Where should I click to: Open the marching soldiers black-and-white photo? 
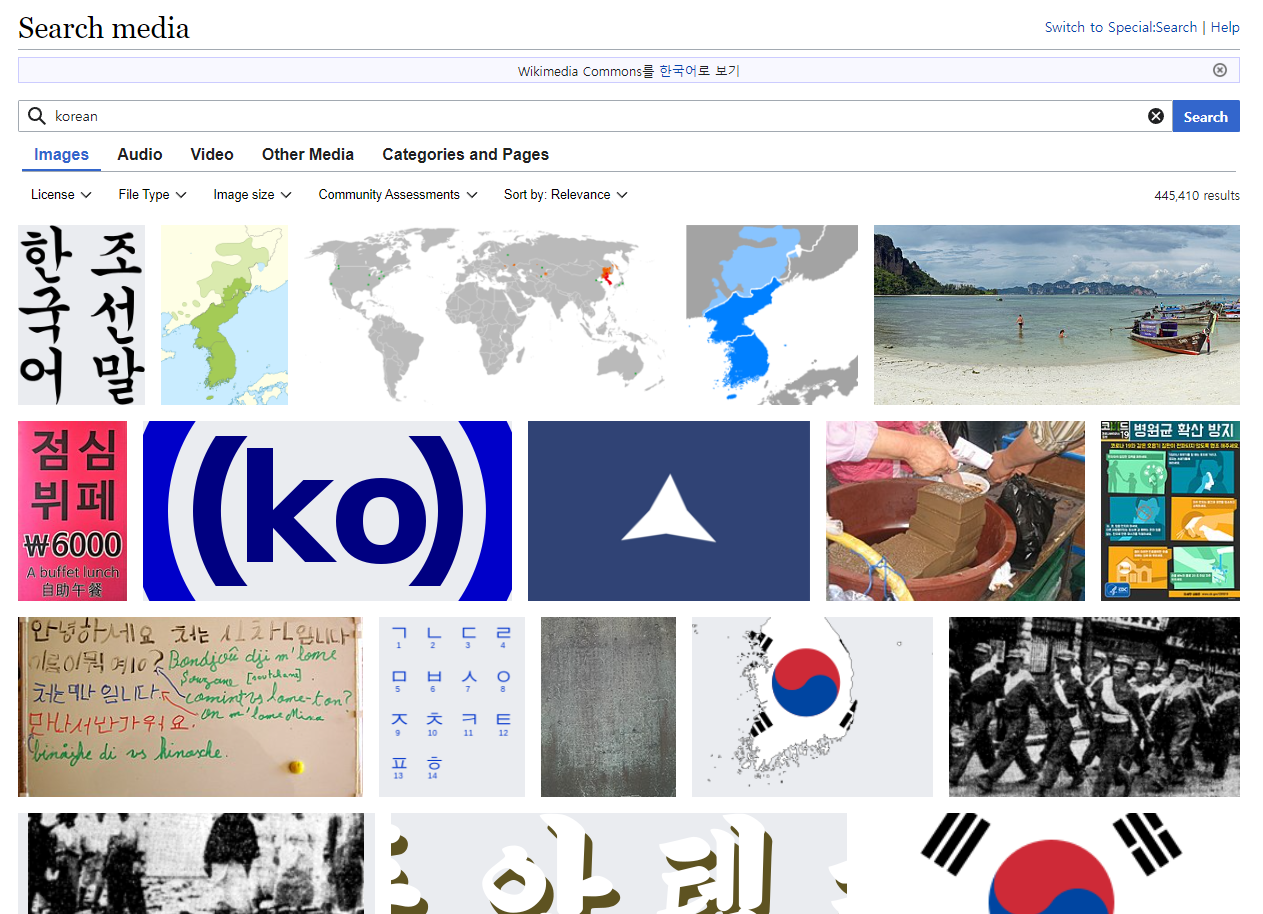coord(1094,707)
